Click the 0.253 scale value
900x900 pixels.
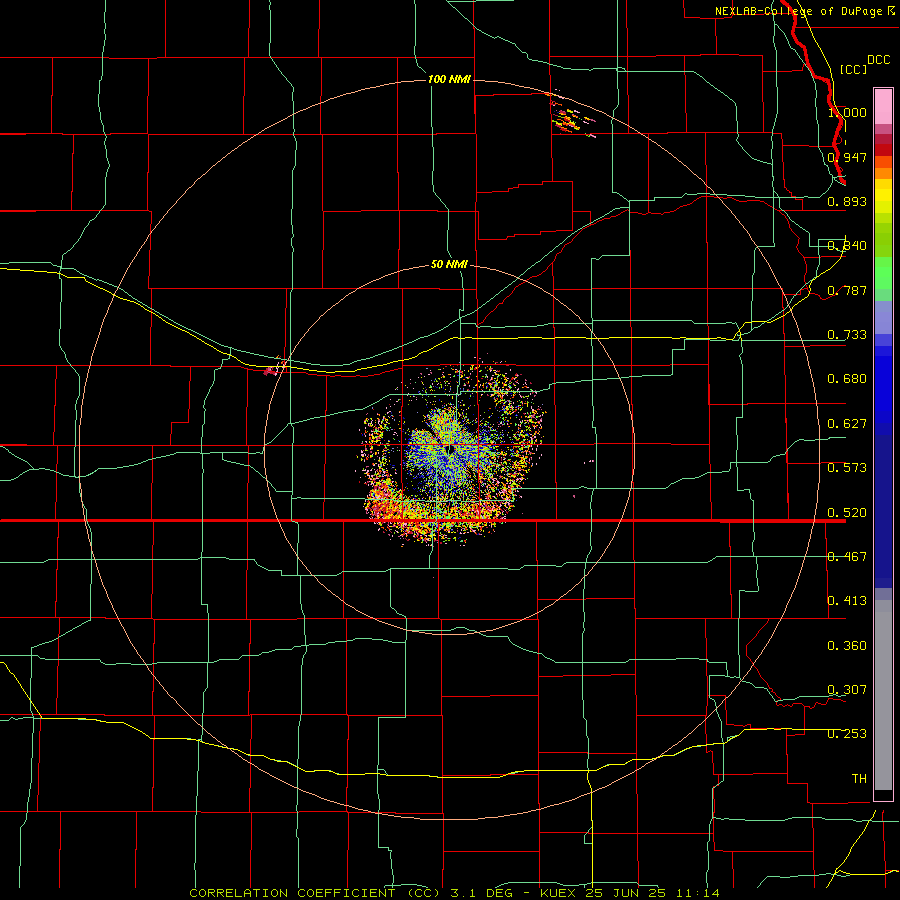tap(847, 734)
